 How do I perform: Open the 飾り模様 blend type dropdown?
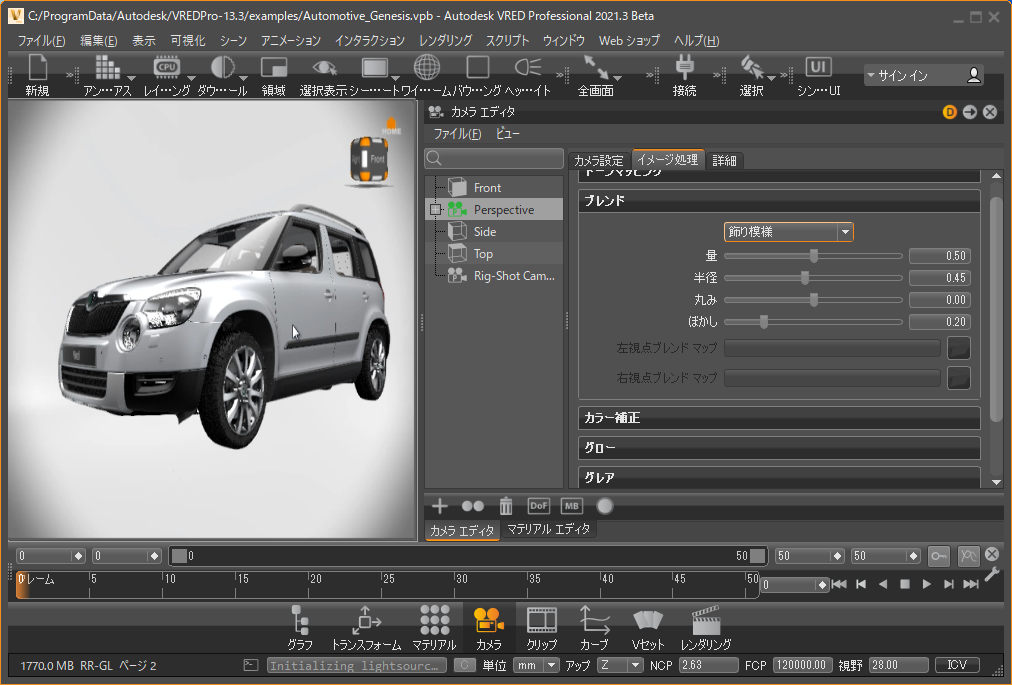tap(788, 232)
